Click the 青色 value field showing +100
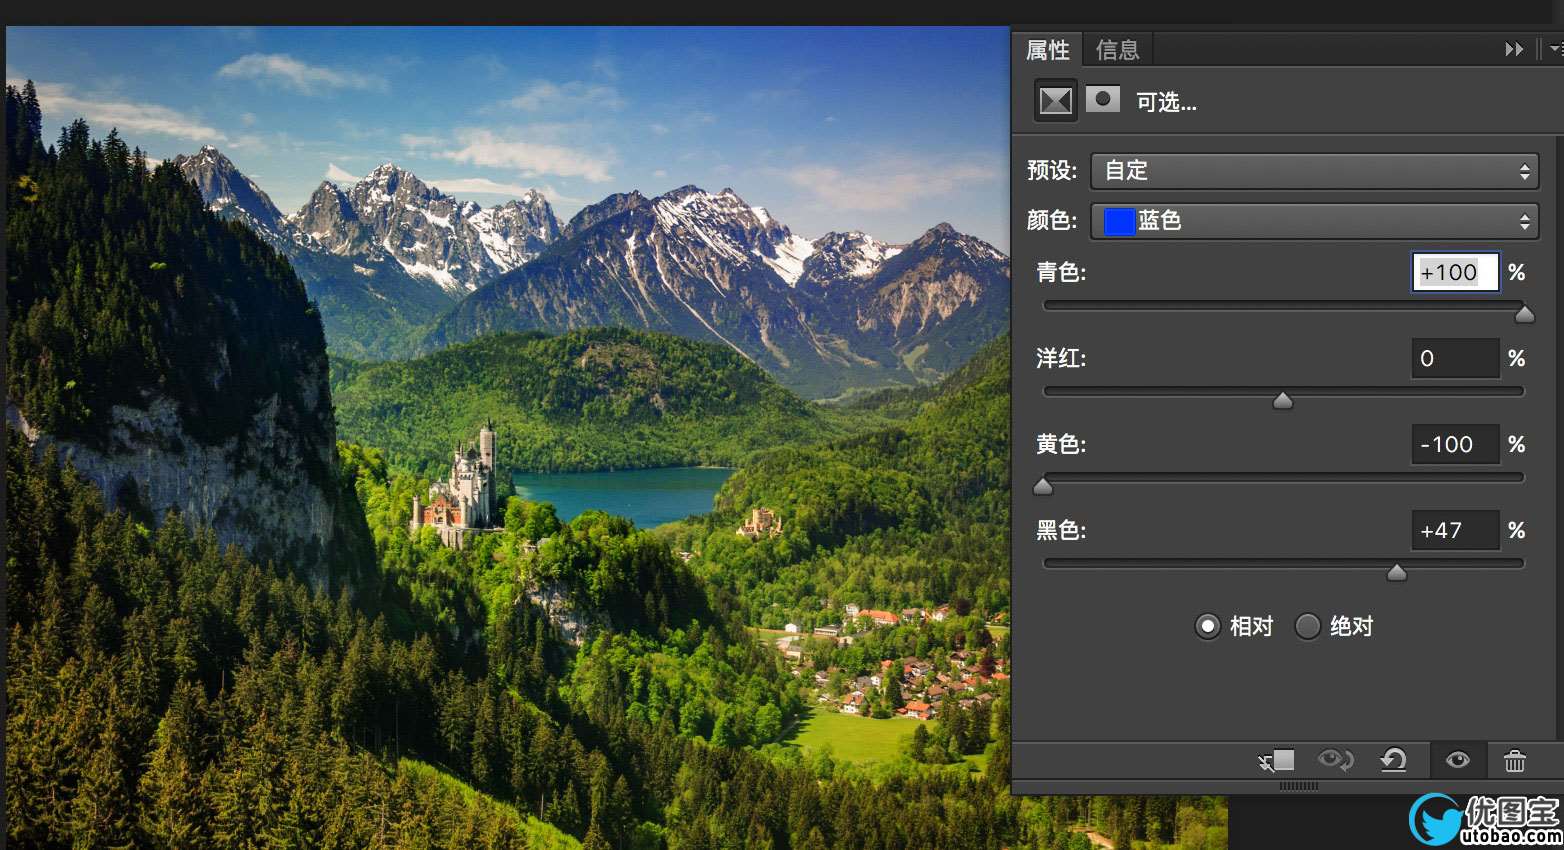This screenshot has width=1564, height=850. [x=1455, y=272]
